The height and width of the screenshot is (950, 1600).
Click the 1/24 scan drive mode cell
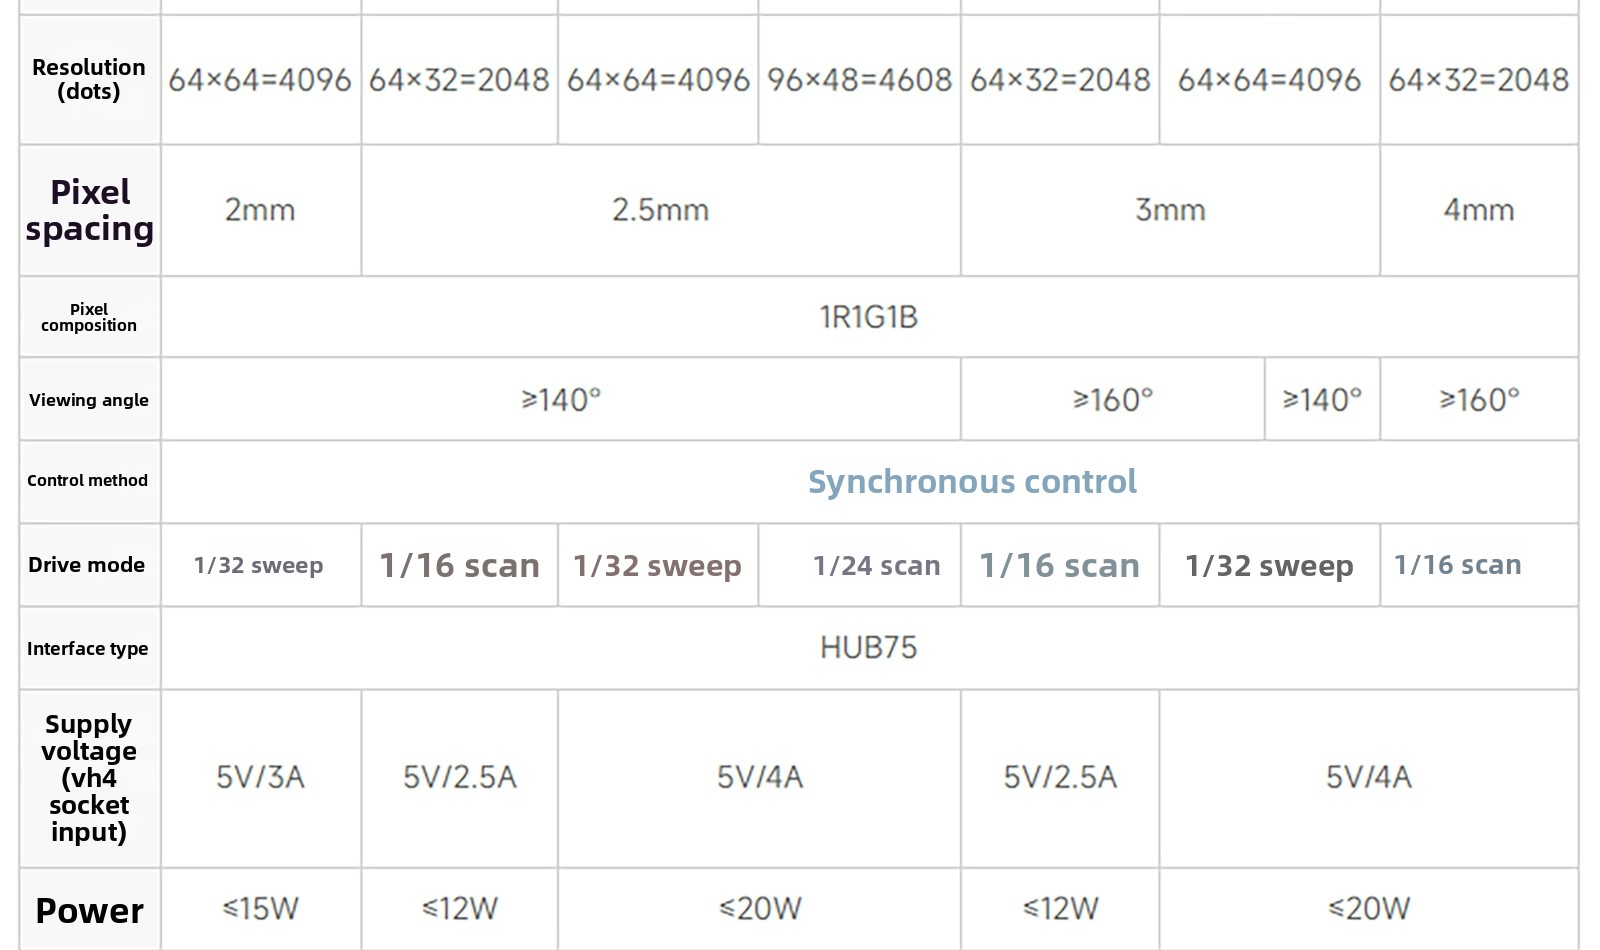tap(876, 566)
